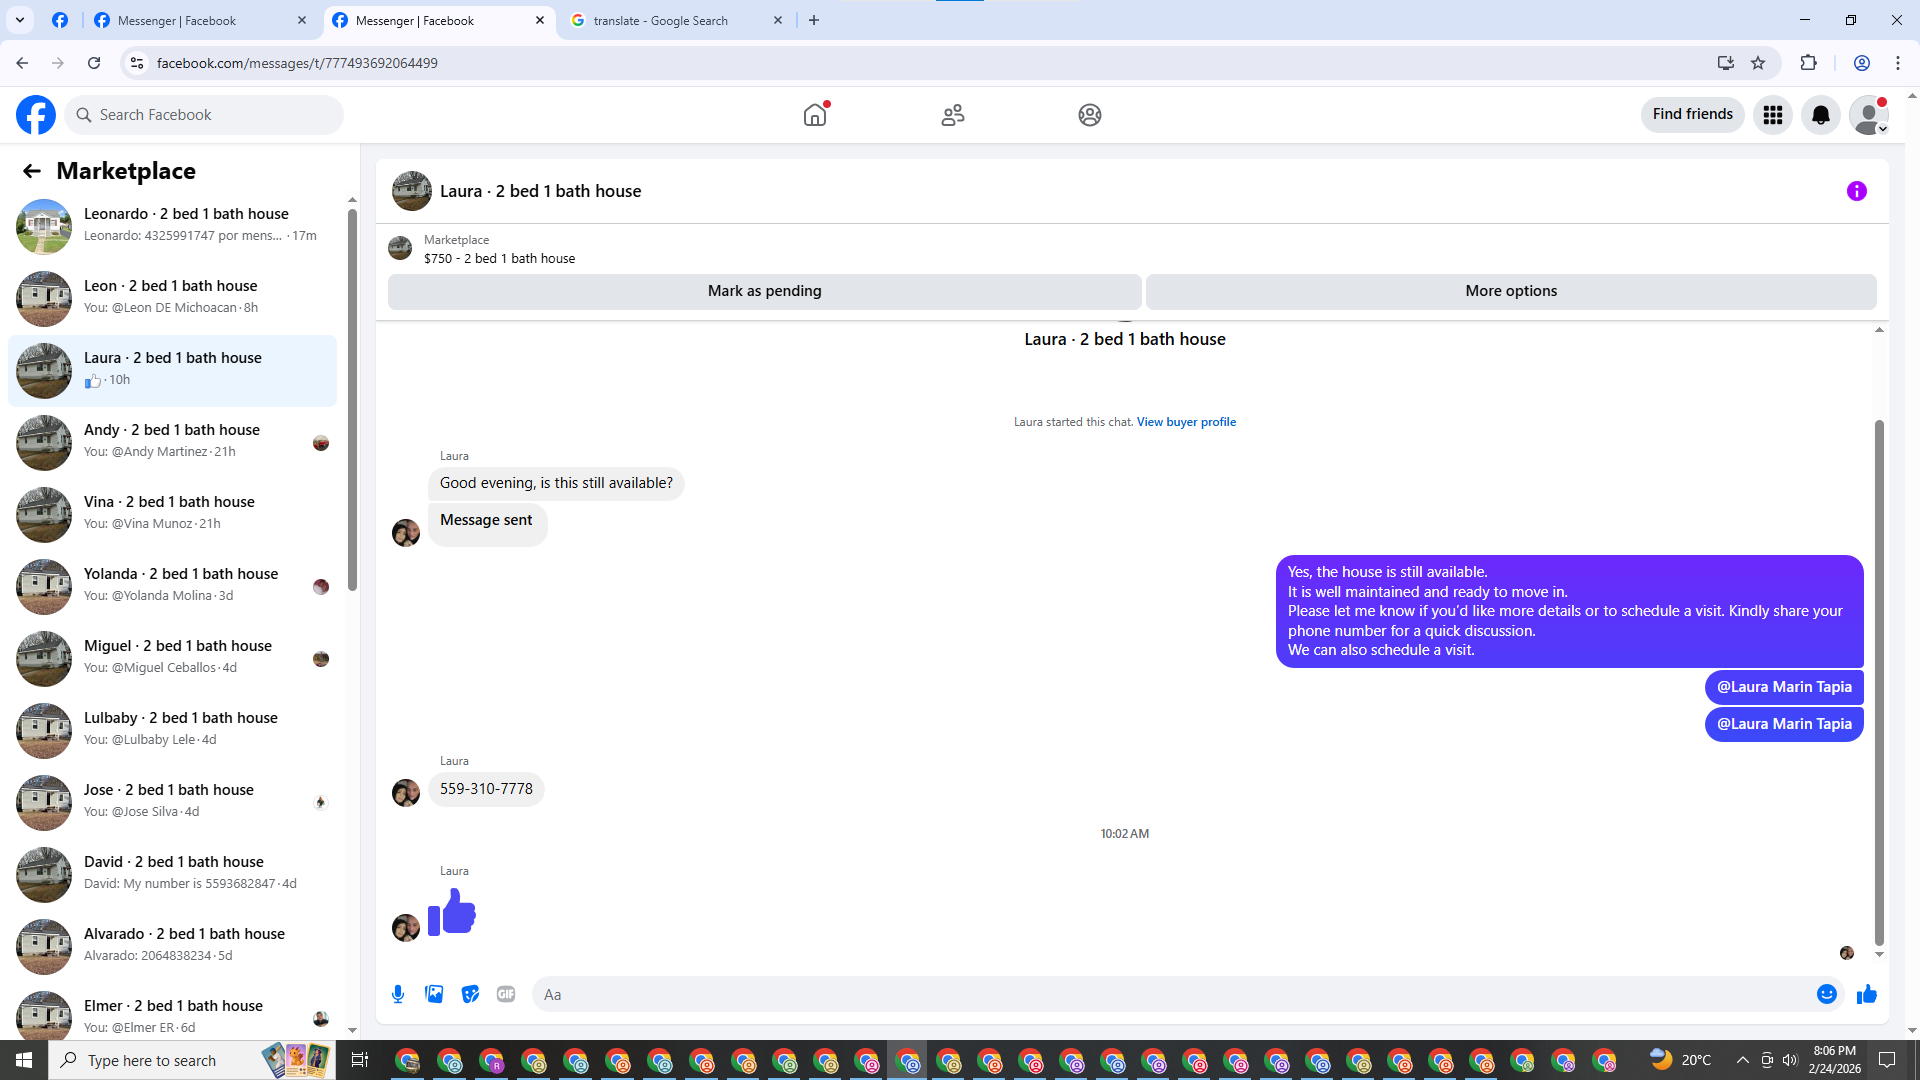Open the Facebook apps grid menu
The image size is (1920, 1080).
tap(1772, 115)
